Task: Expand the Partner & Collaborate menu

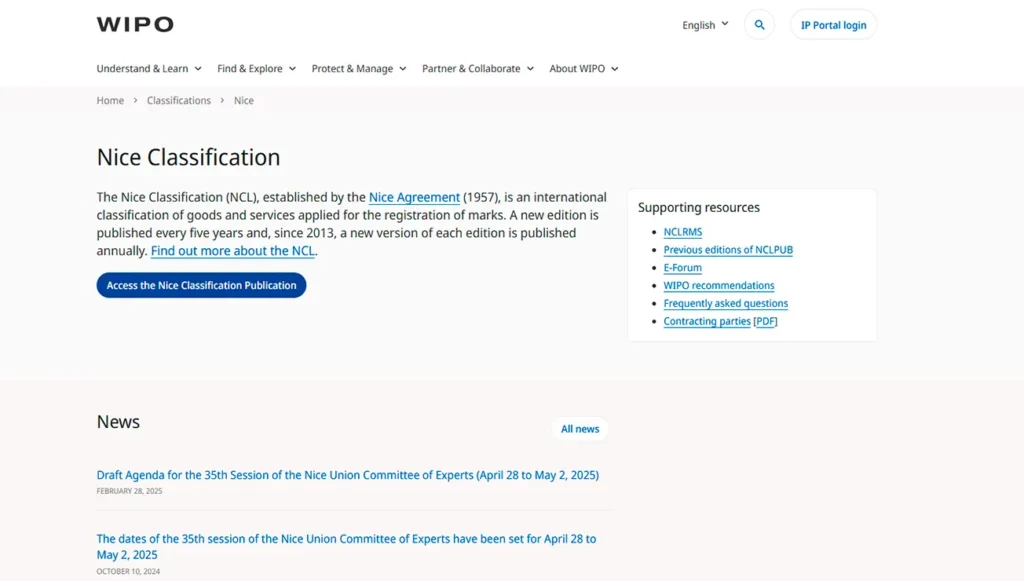Action: (477, 69)
